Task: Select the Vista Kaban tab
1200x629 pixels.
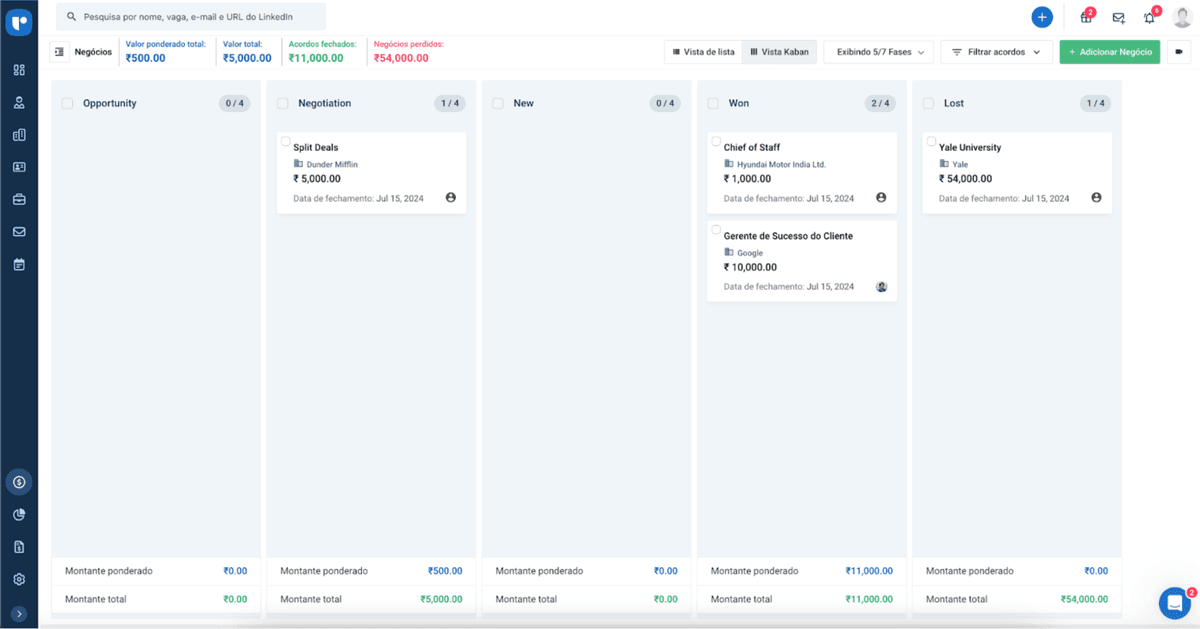Action: point(779,51)
